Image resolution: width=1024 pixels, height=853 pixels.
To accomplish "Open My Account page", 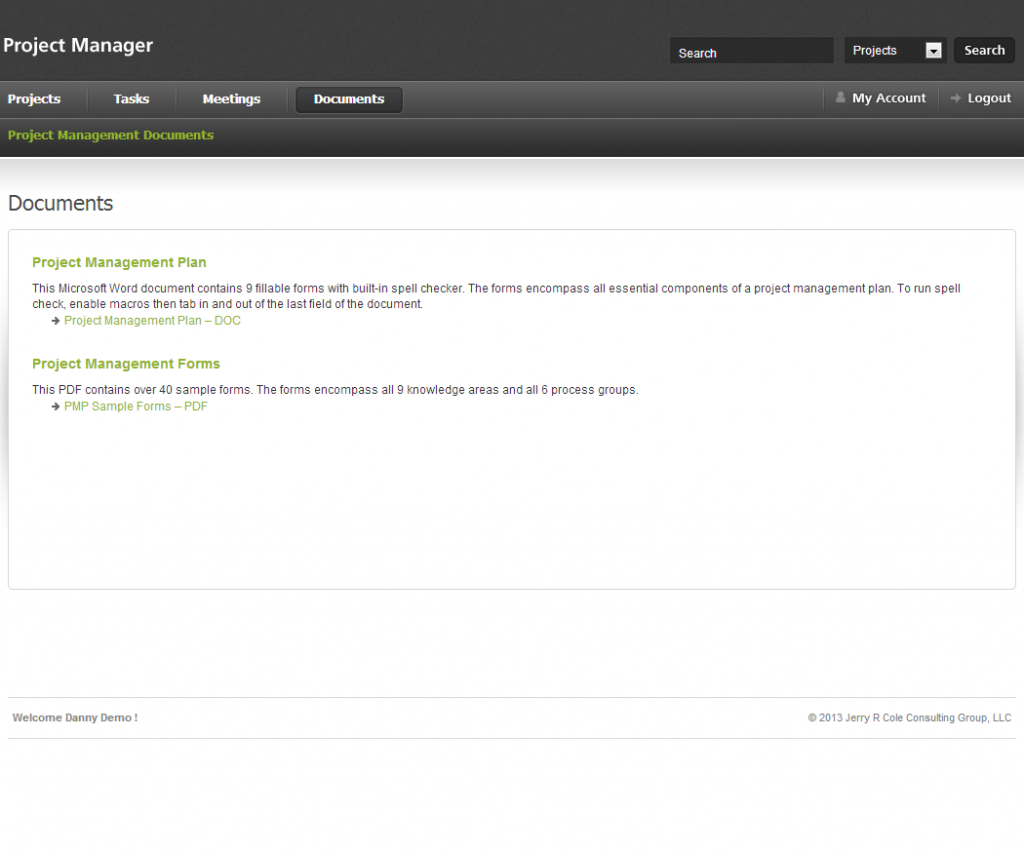I will (x=888, y=98).
